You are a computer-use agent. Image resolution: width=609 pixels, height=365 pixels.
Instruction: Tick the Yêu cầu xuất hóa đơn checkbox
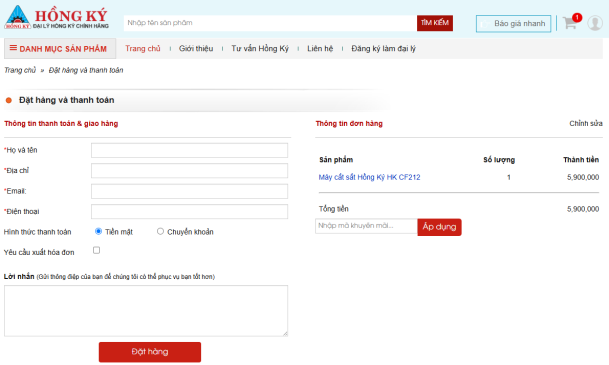coord(96,250)
